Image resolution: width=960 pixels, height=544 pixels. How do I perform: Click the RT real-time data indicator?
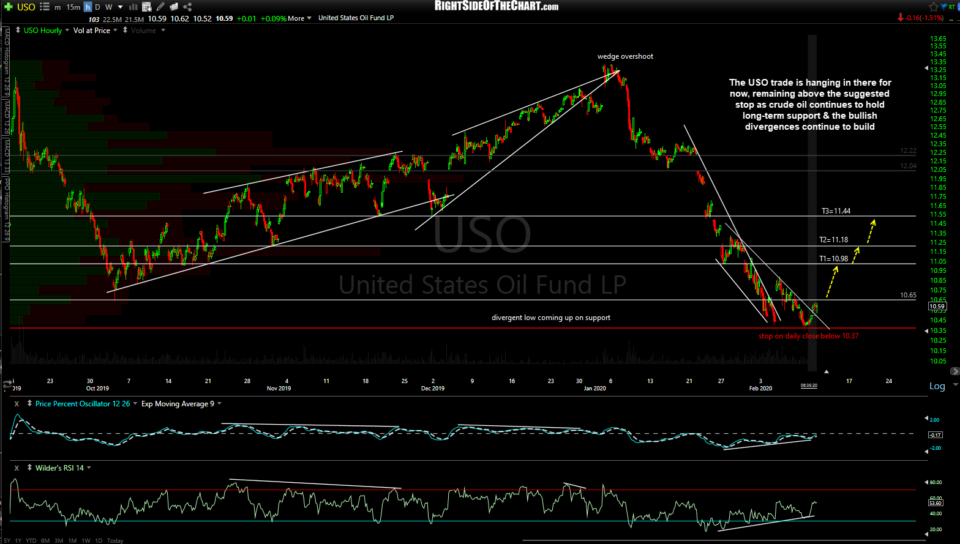[953, 7]
